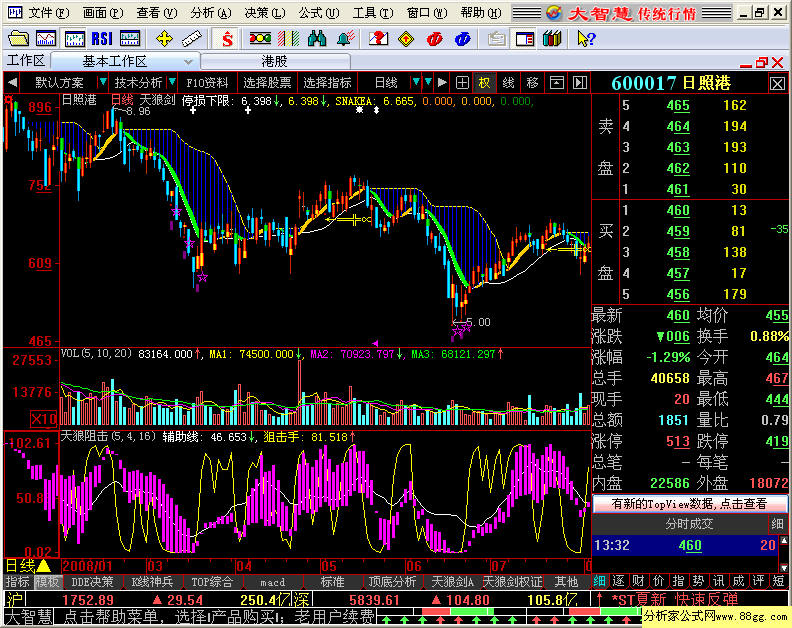
Task: Click the 13:32 trade record row
Action: (685, 545)
